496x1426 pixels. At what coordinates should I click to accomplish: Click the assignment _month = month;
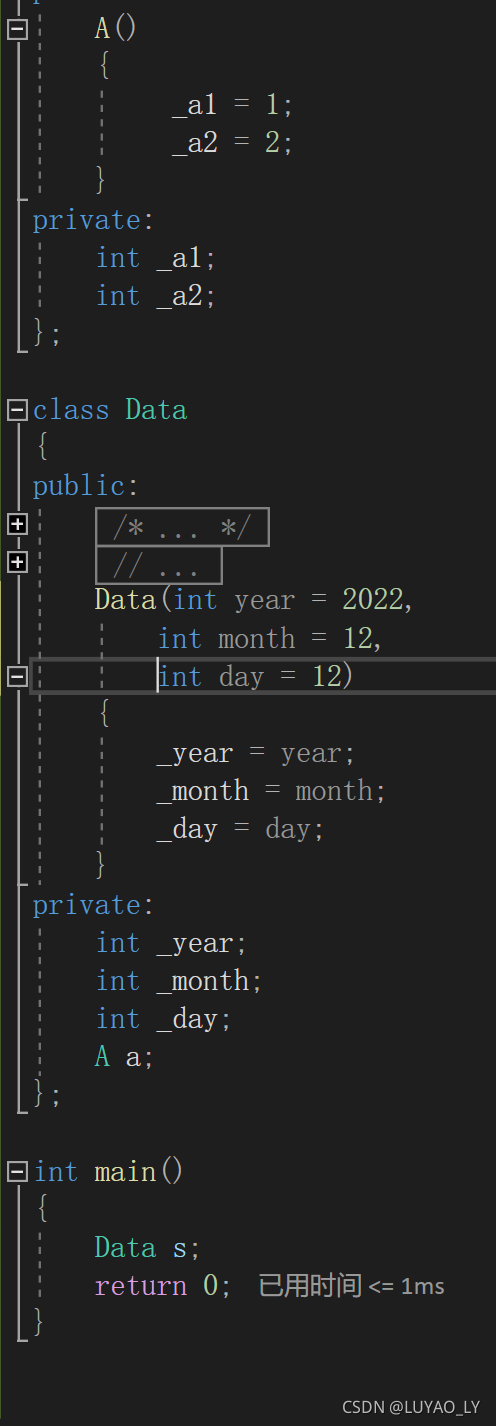(x=271, y=791)
